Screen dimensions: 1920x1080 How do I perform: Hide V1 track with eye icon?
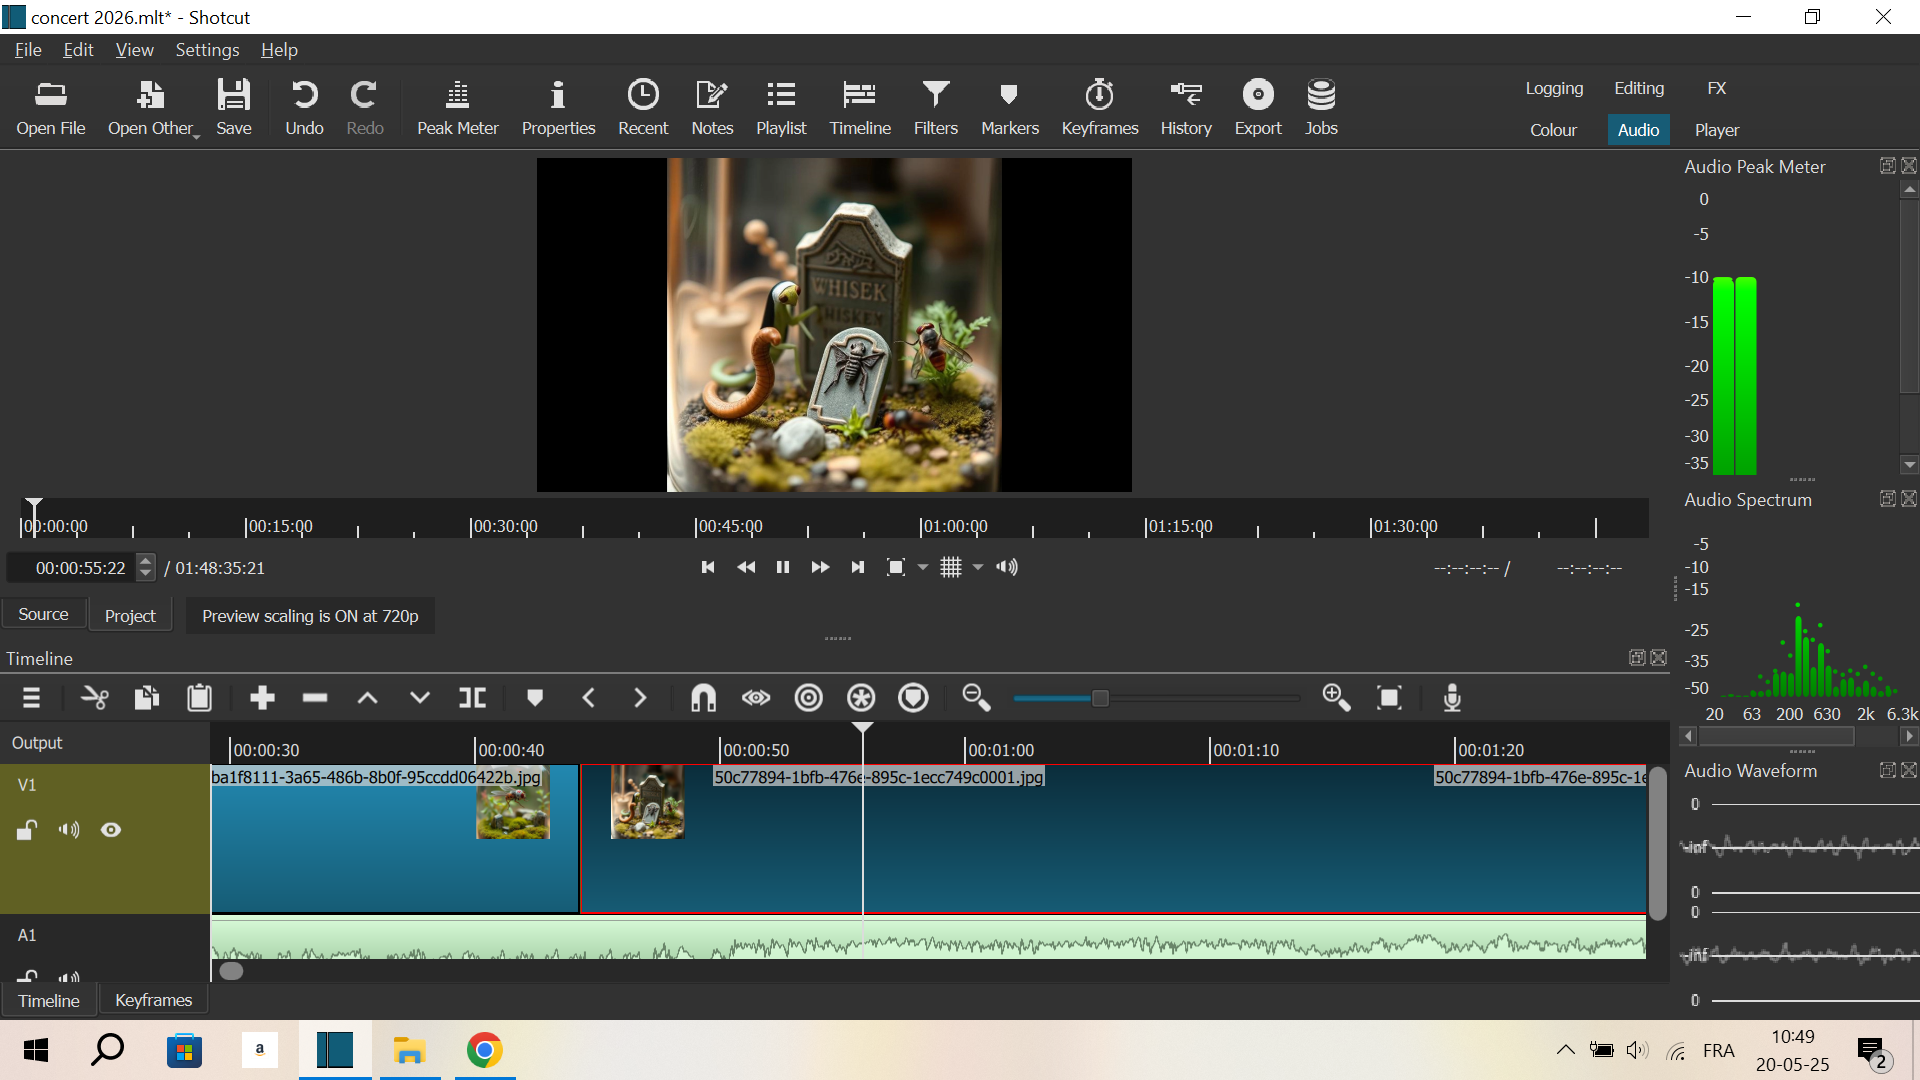111,830
